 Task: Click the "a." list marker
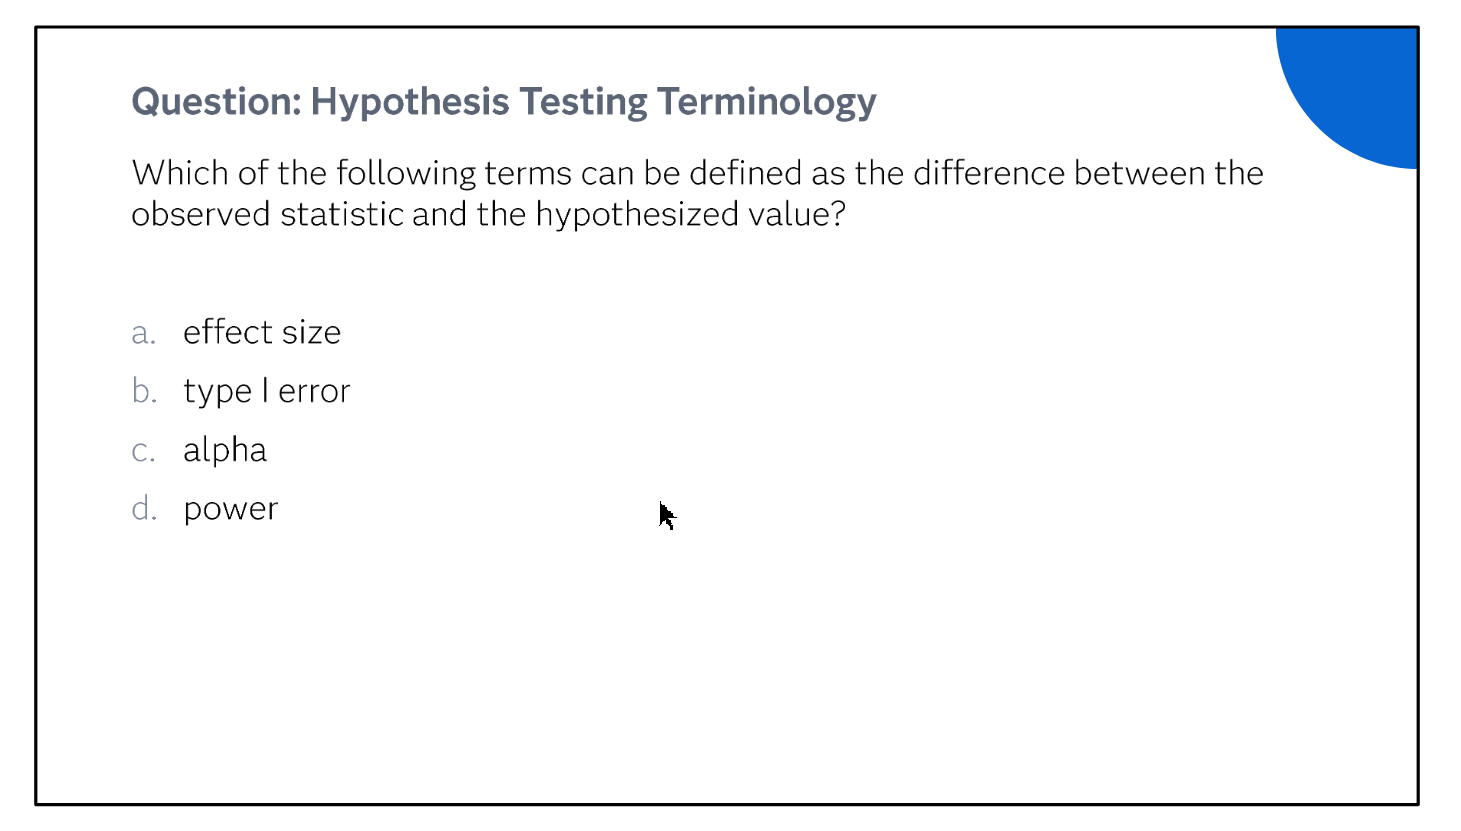pyautogui.click(x=144, y=333)
